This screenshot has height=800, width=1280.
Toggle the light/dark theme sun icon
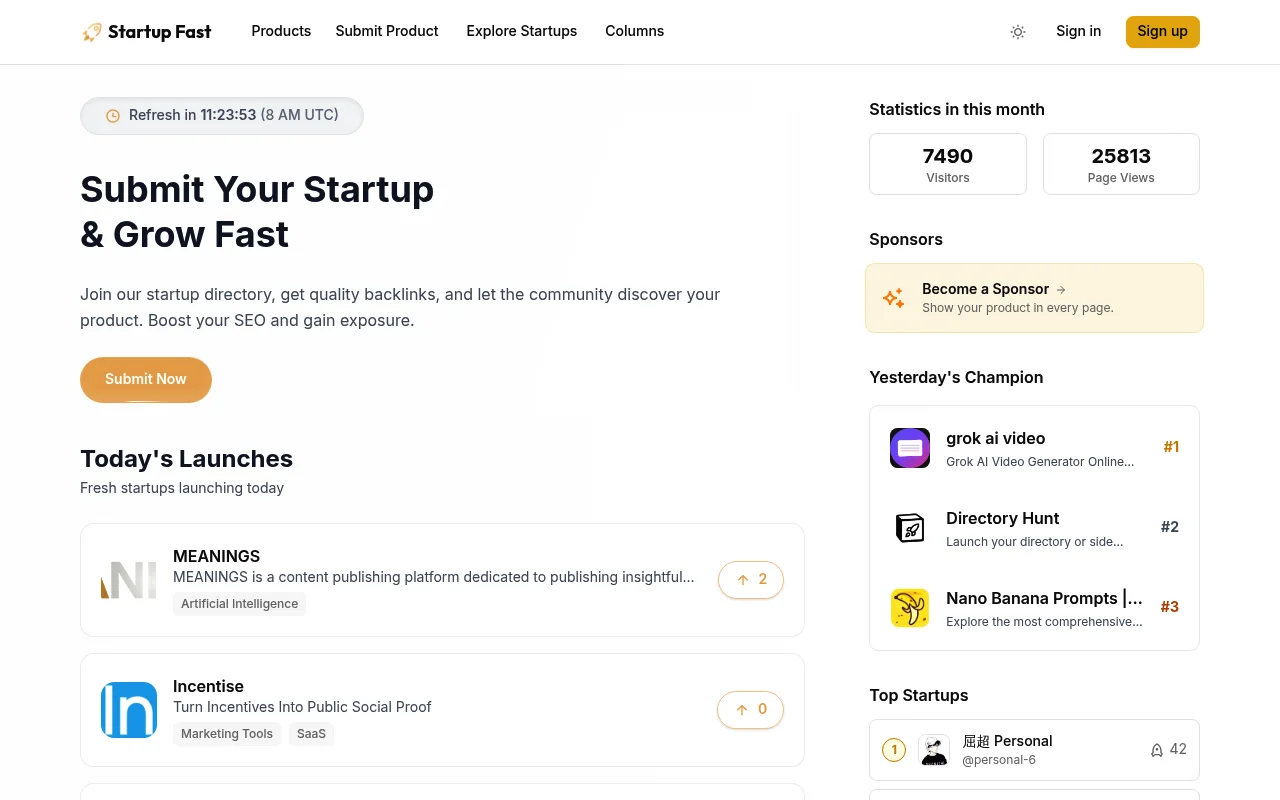(x=1018, y=31)
